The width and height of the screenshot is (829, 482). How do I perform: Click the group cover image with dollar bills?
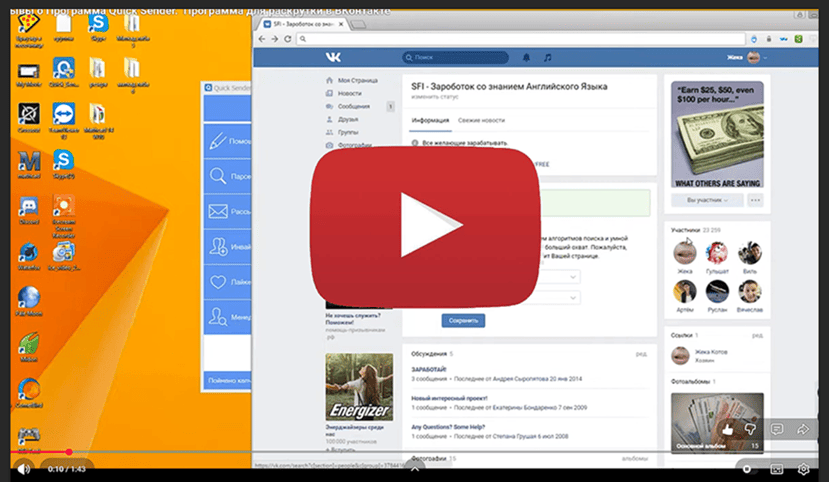pos(717,135)
